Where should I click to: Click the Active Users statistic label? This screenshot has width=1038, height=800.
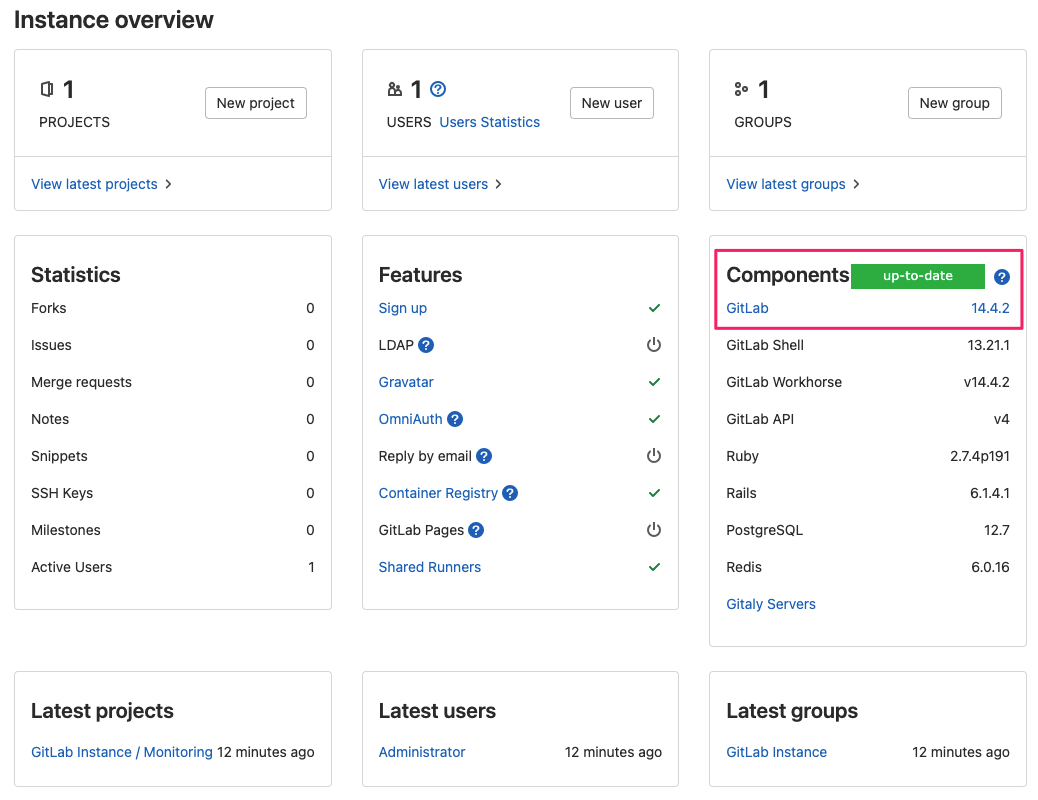[x=71, y=567]
